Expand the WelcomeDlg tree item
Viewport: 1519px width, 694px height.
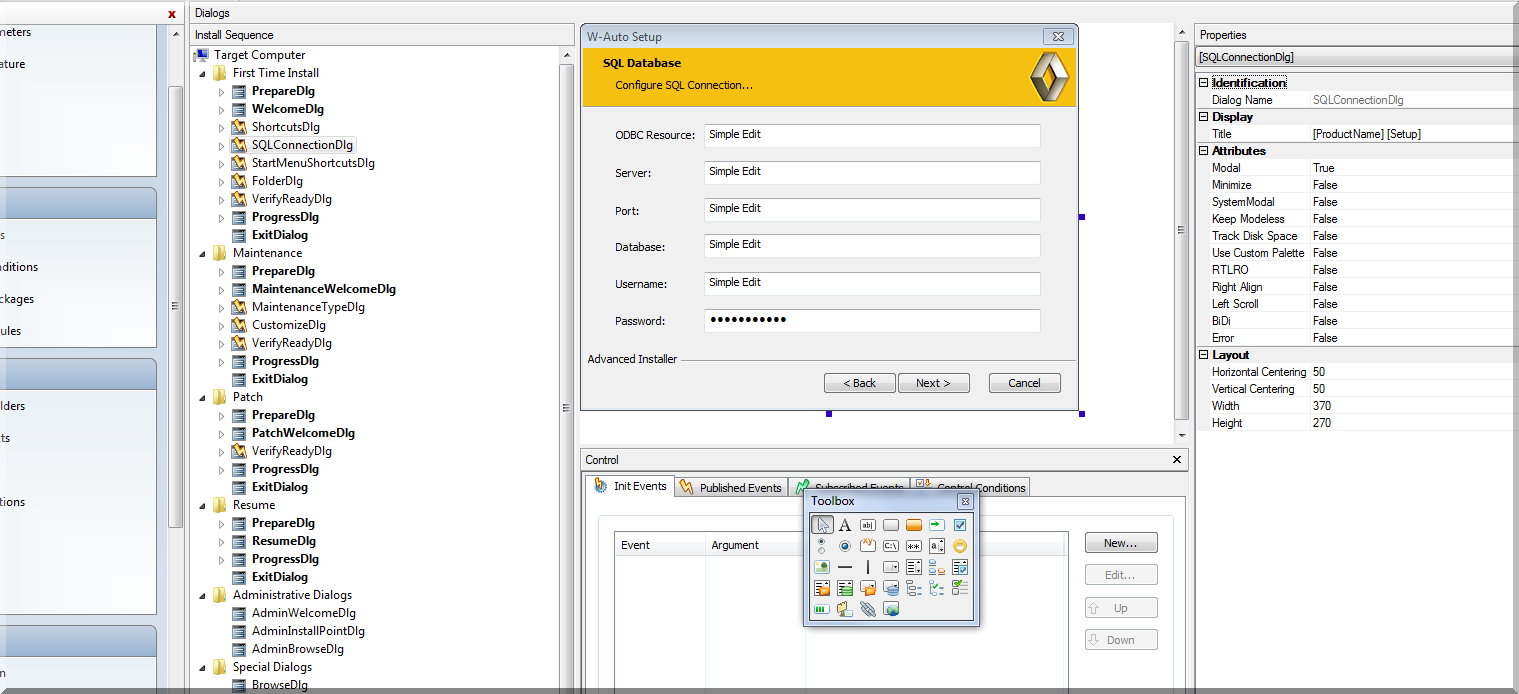point(219,109)
